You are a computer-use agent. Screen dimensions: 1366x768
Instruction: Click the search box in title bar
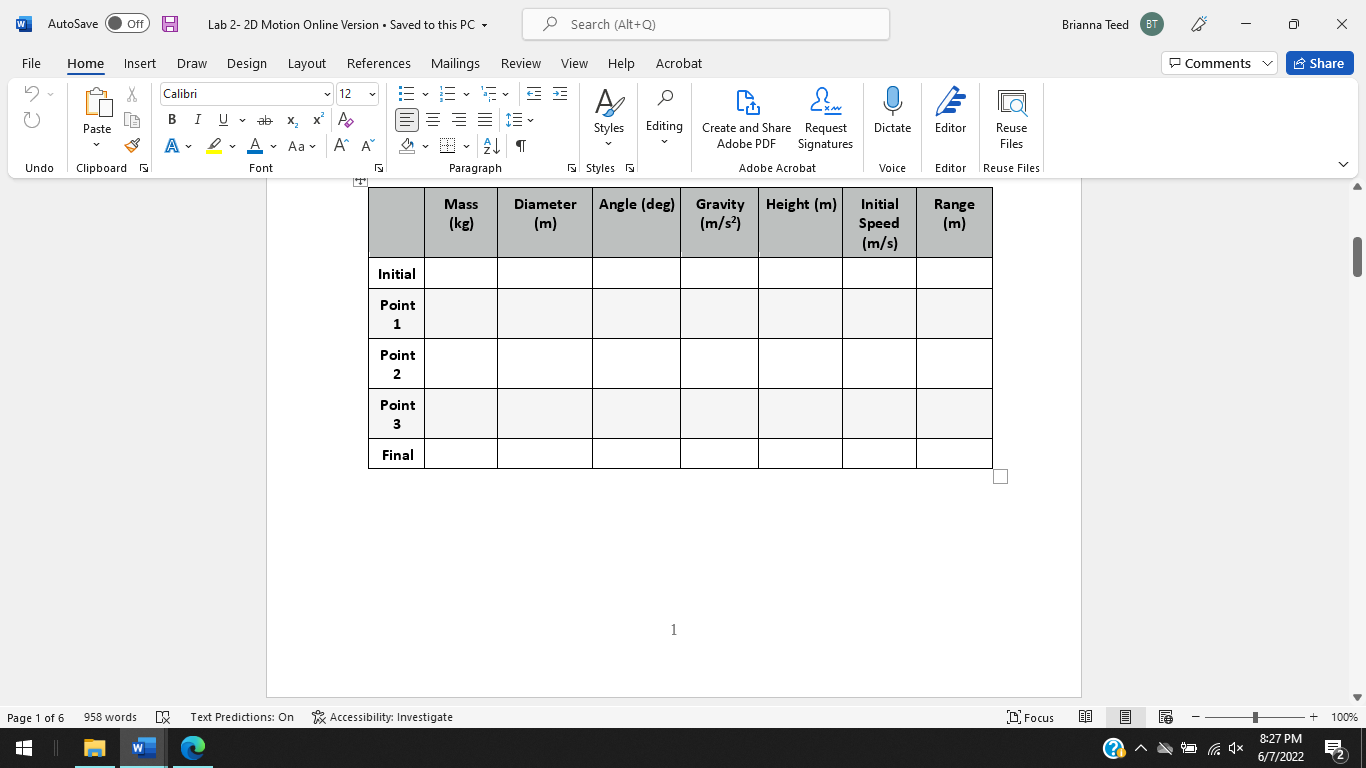click(x=706, y=24)
